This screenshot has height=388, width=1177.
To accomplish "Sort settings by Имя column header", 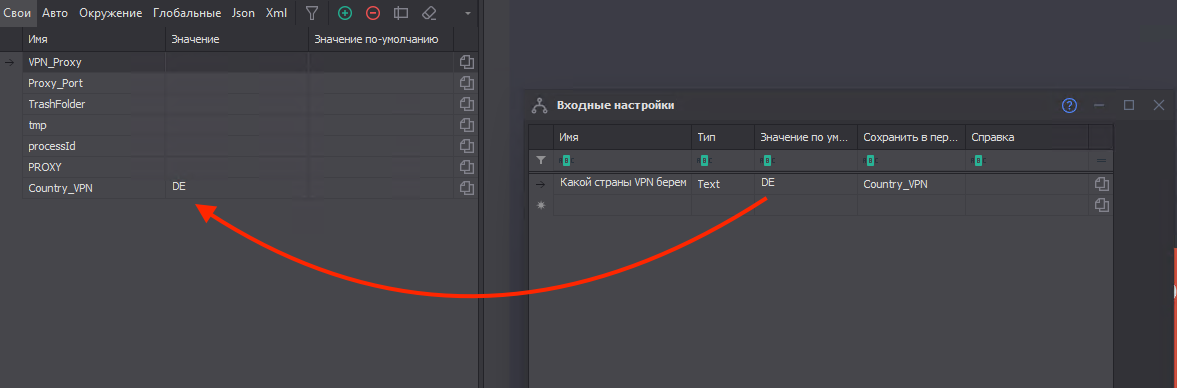I will click(623, 138).
